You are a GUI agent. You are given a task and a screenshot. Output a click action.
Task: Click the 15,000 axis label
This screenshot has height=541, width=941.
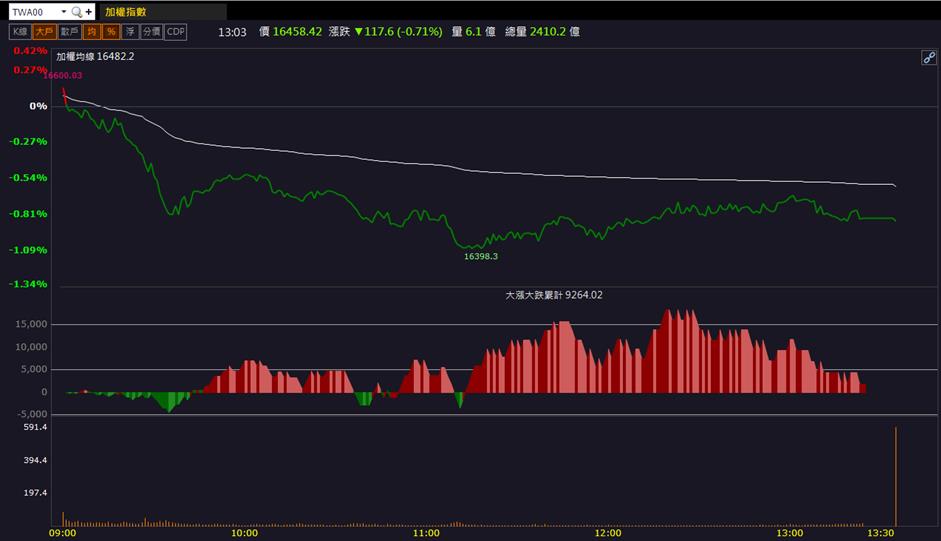[31, 324]
